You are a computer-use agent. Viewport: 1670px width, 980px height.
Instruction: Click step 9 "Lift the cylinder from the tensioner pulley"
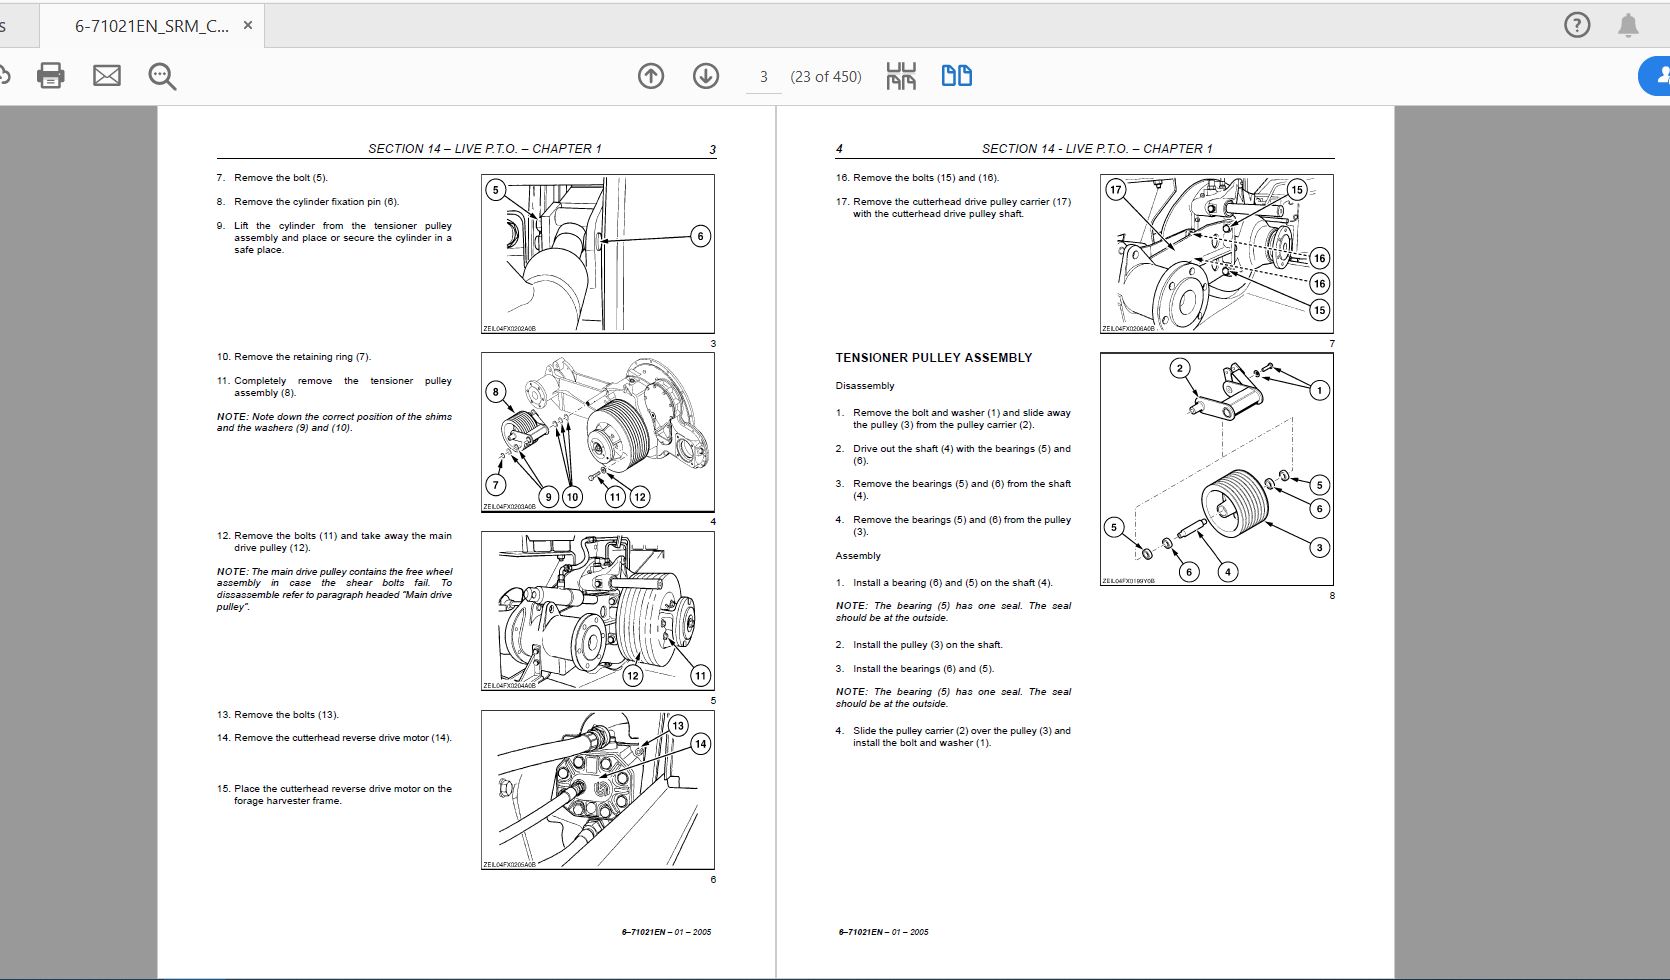[x=334, y=238]
